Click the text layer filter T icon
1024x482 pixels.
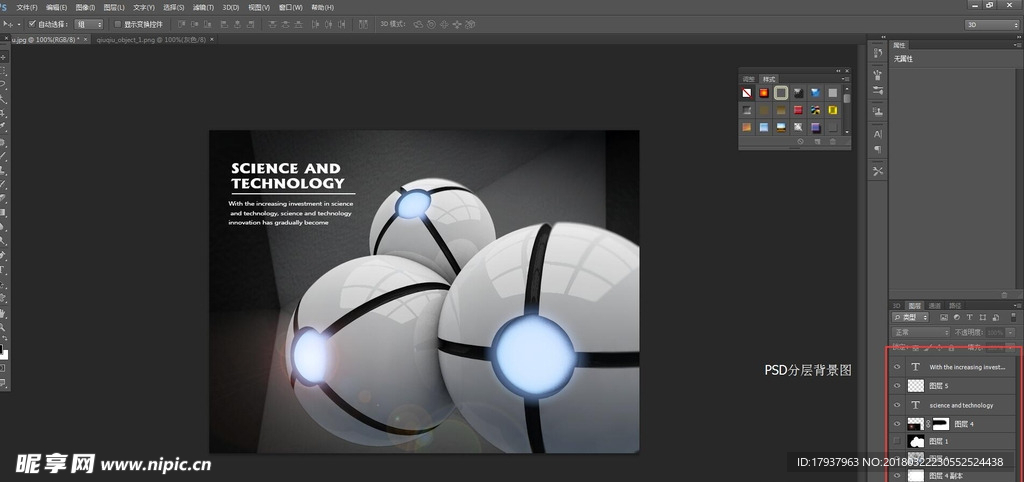[x=969, y=318]
